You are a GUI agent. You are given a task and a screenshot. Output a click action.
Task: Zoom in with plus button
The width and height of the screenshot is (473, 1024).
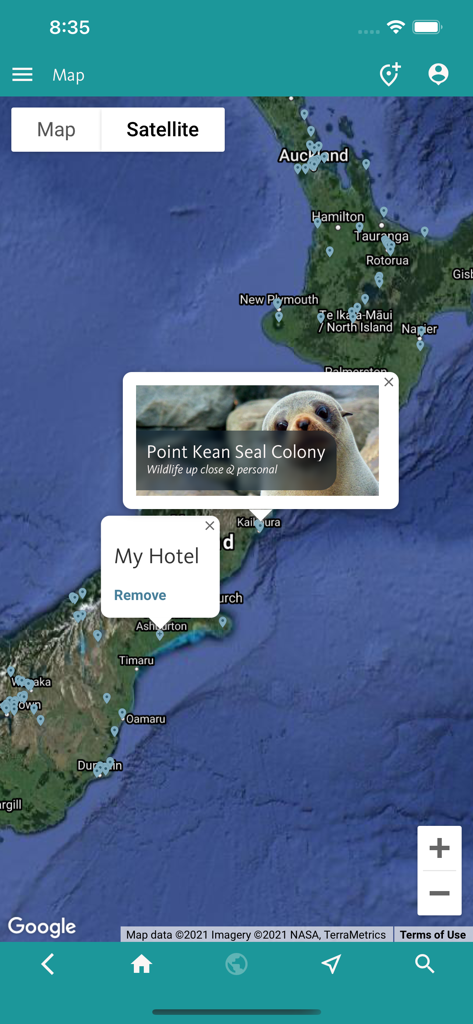(439, 848)
